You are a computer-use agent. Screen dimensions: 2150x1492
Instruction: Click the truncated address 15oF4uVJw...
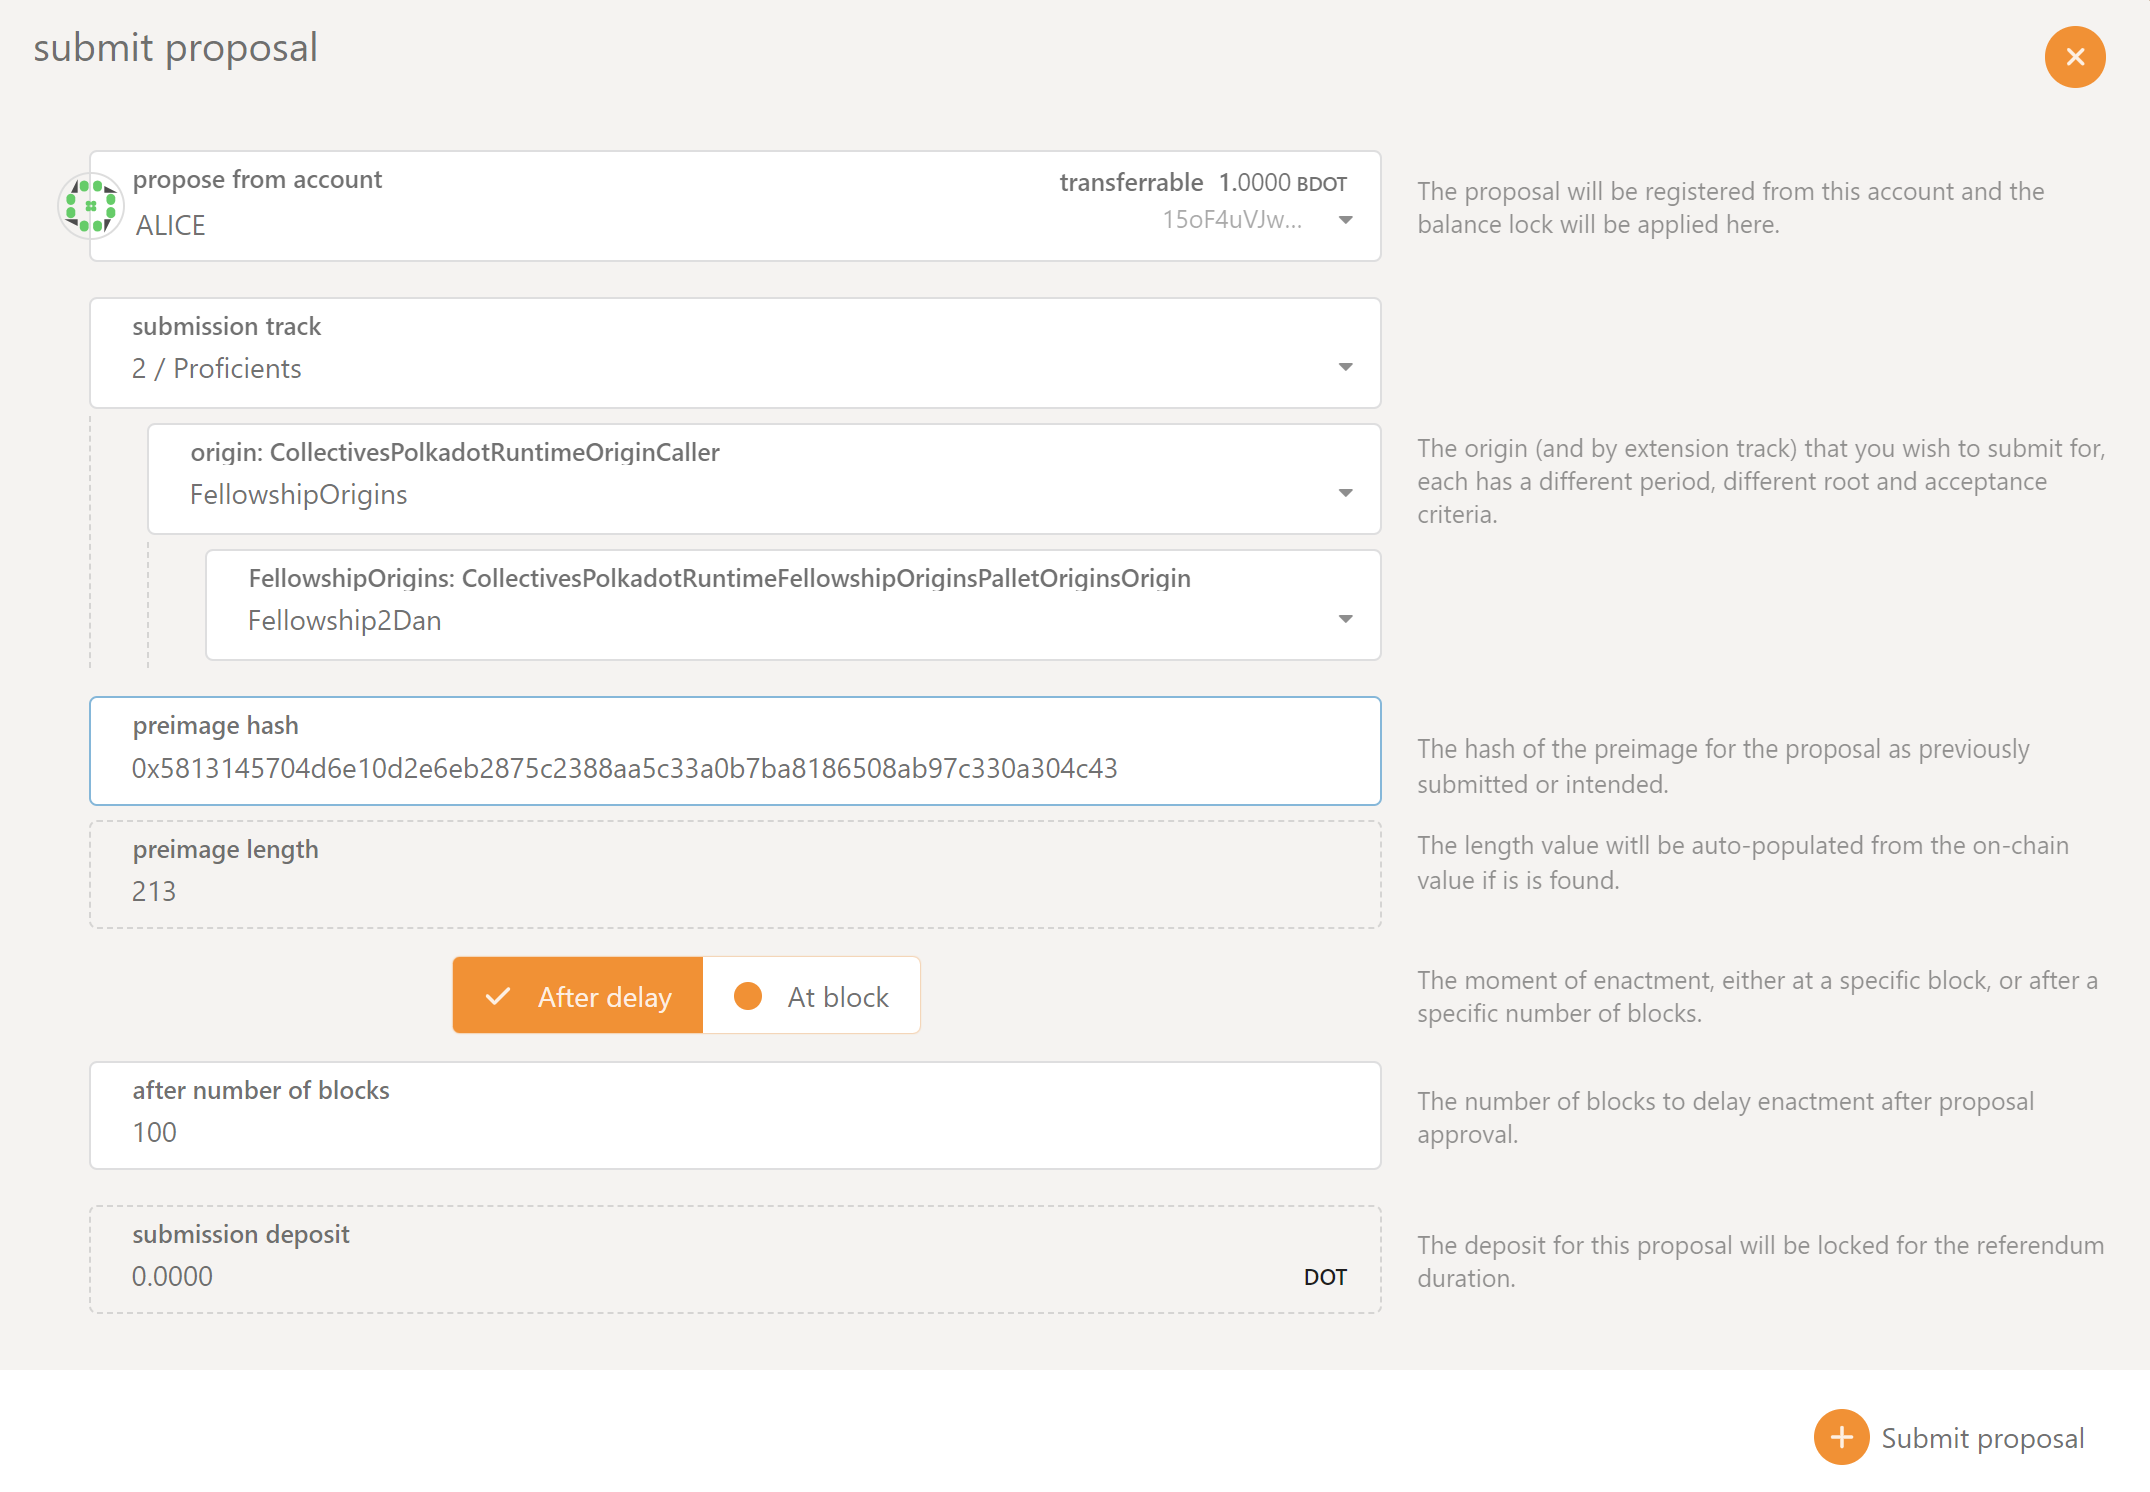click(1231, 220)
